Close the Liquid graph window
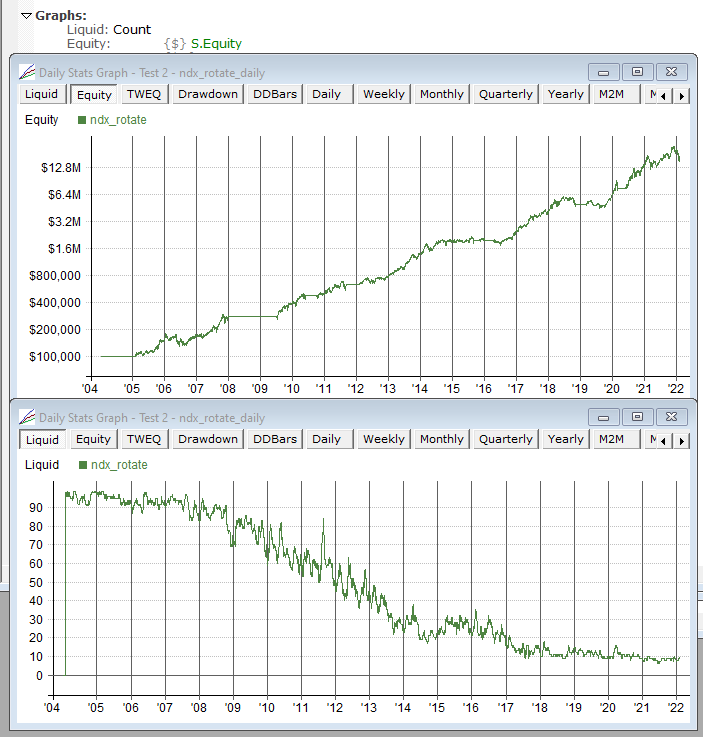 (x=672, y=417)
